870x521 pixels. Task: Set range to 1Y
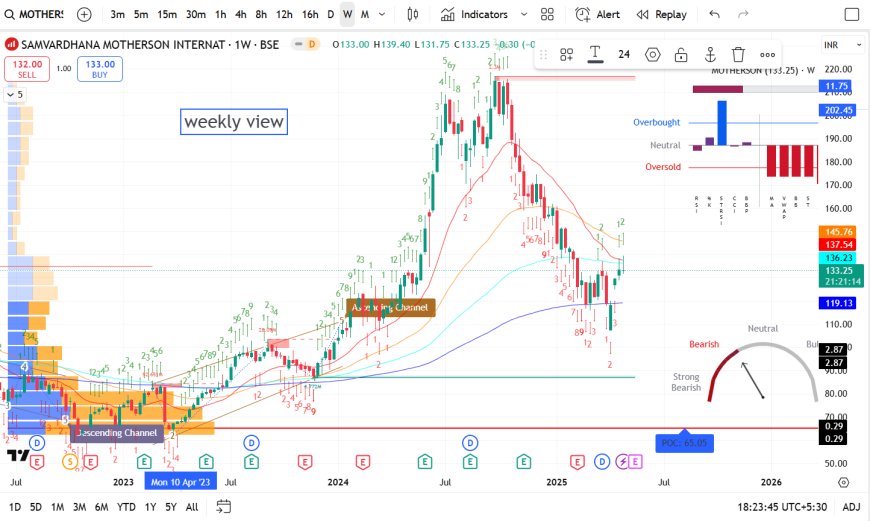click(x=150, y=507)
